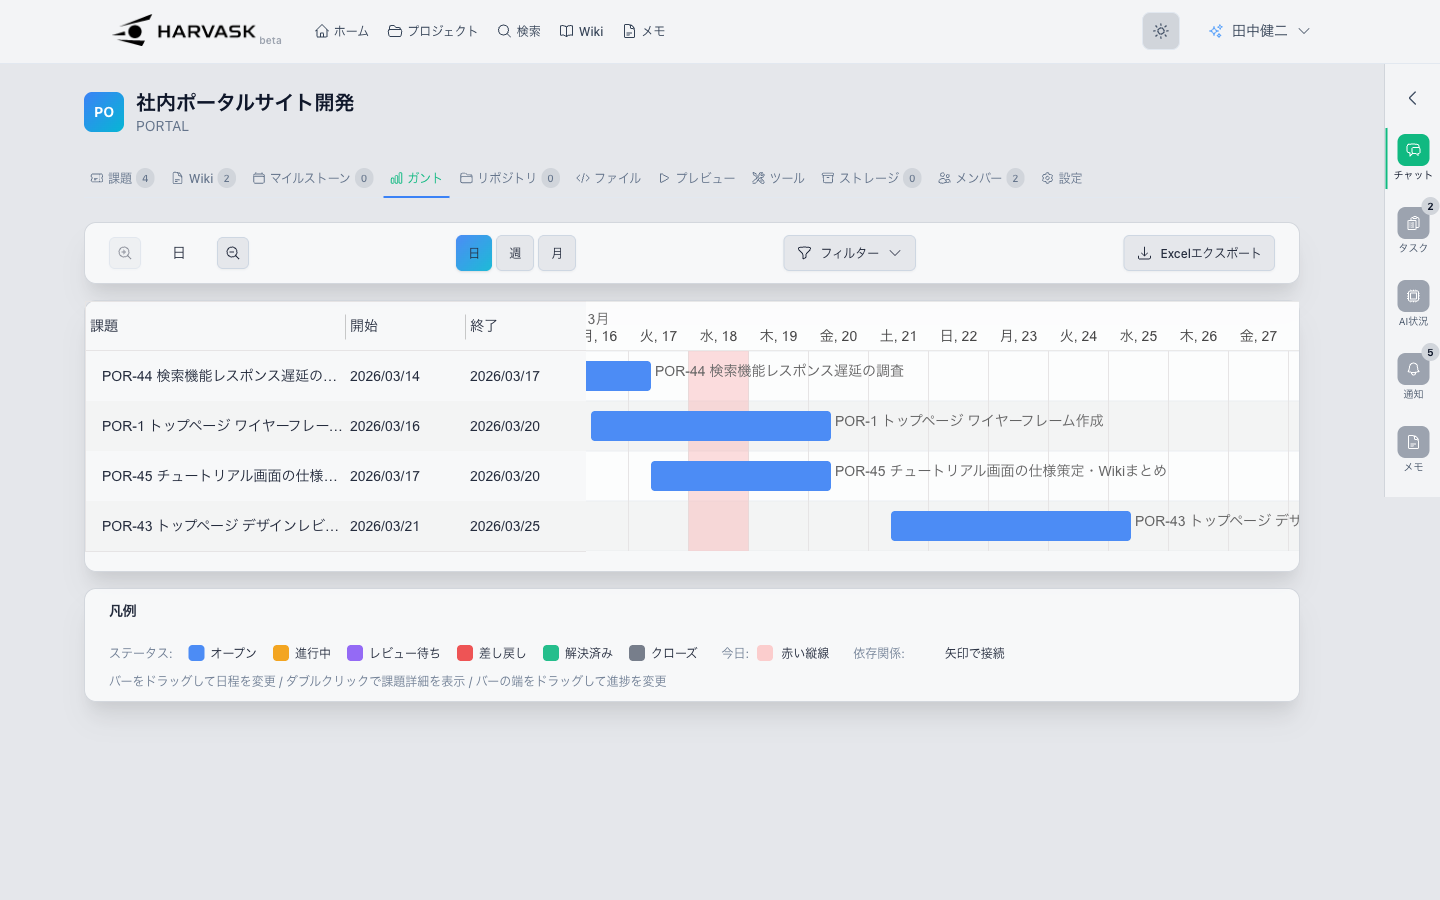Expand the 田中健二 user menu
1440x900 pixels.
click(1259, 31)
